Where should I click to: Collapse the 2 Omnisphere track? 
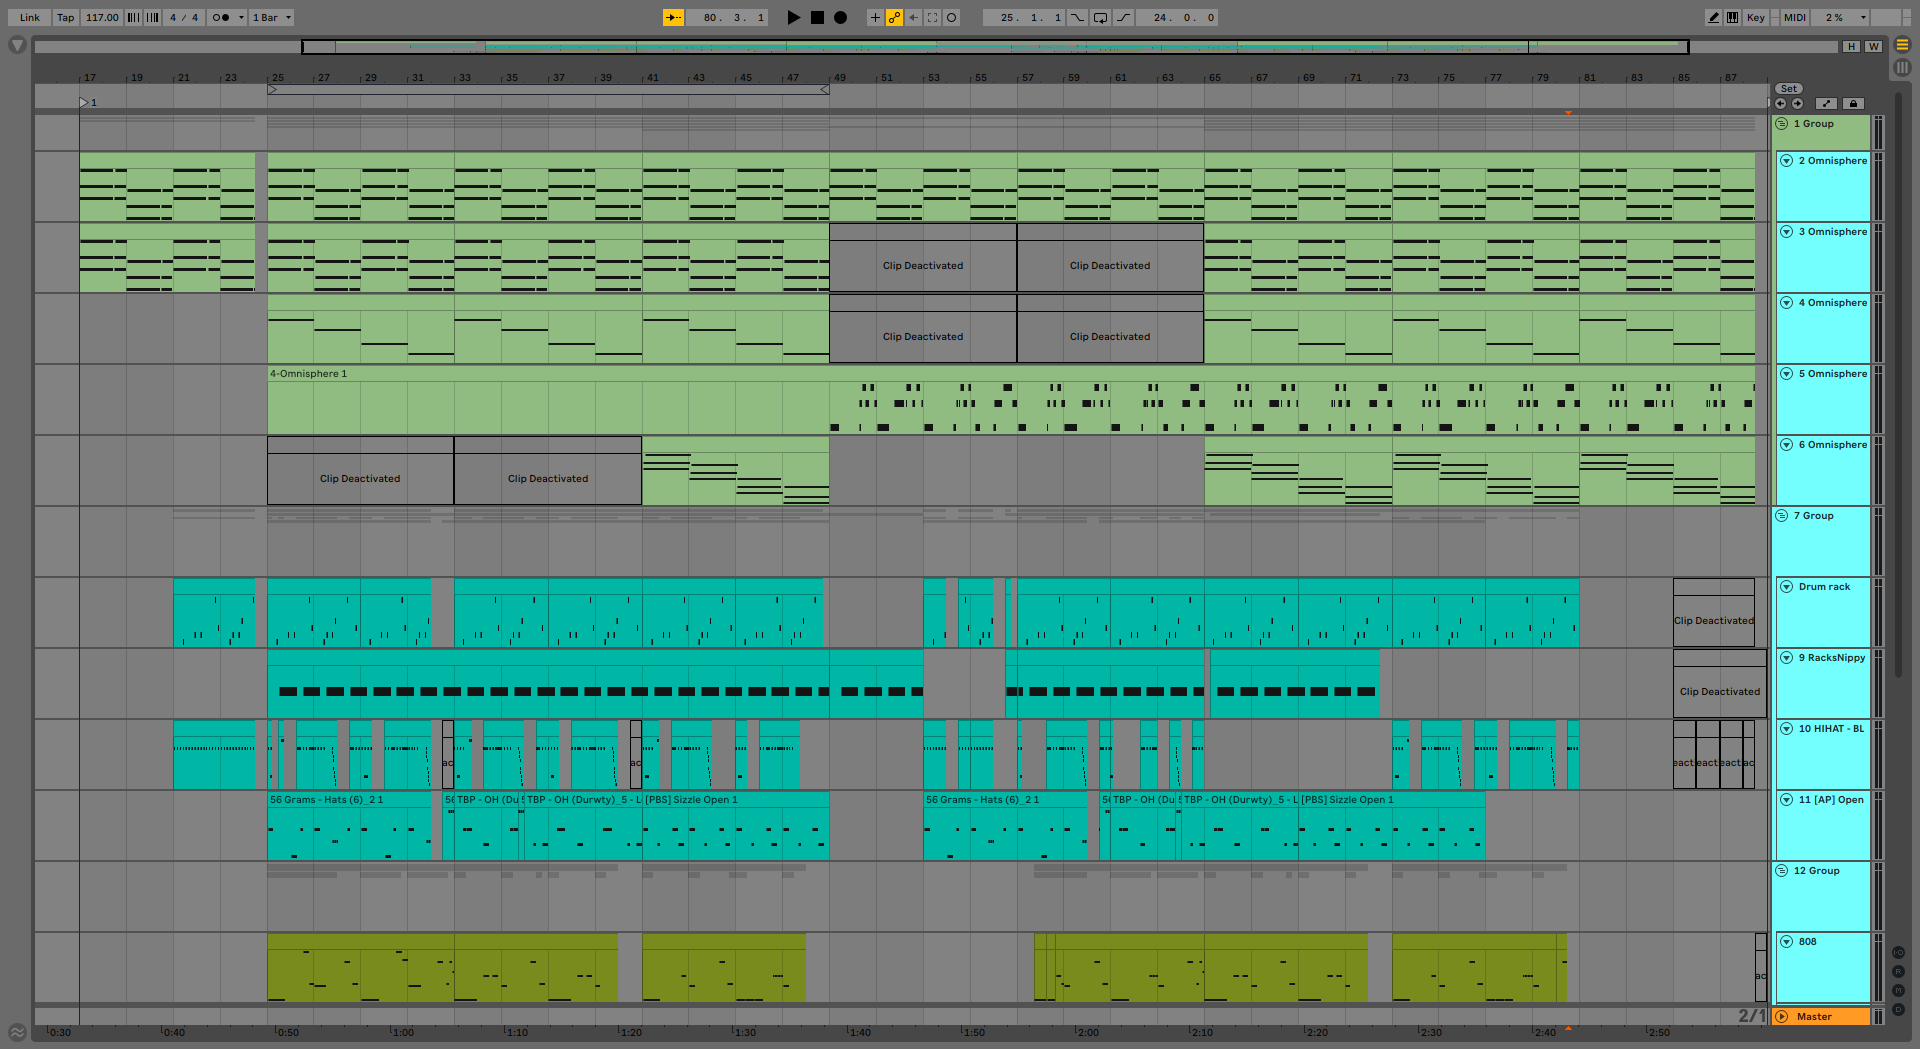(1787, 161)
